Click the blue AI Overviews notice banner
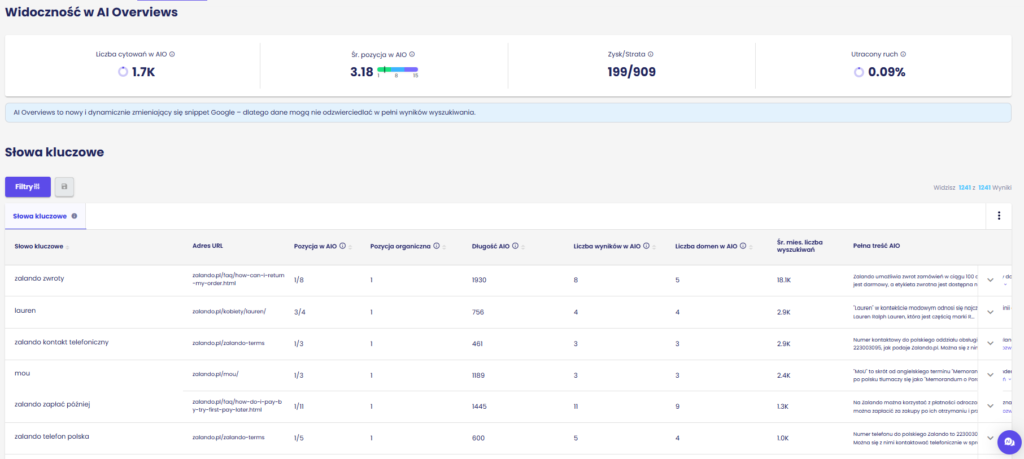 tap(508, 112)
